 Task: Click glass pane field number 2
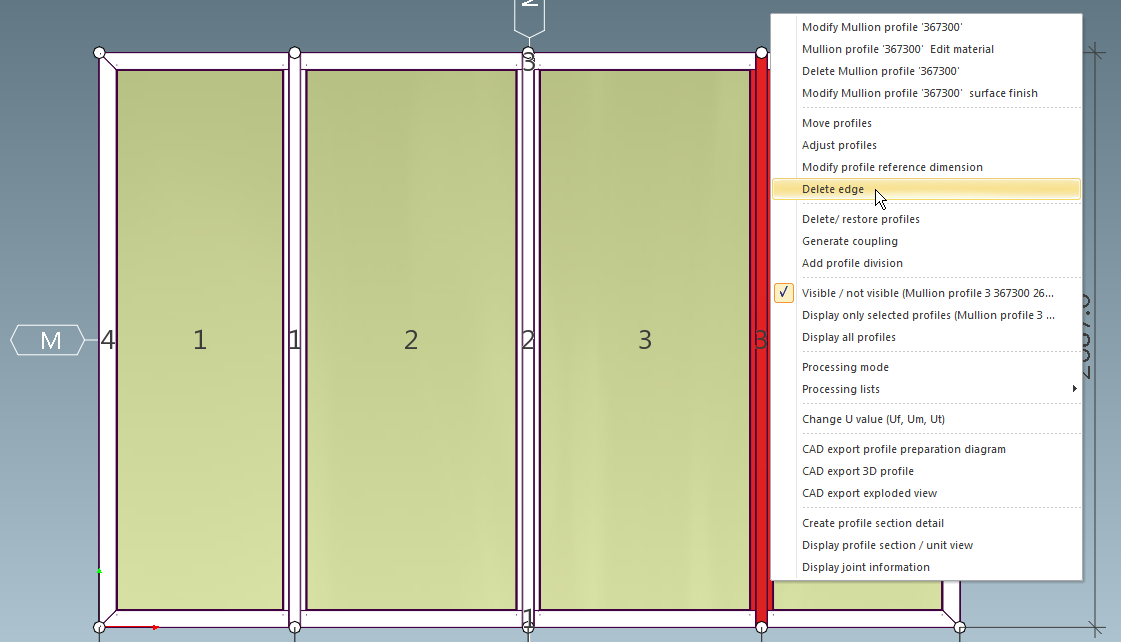pyautogui.click(x=410, y=340)
